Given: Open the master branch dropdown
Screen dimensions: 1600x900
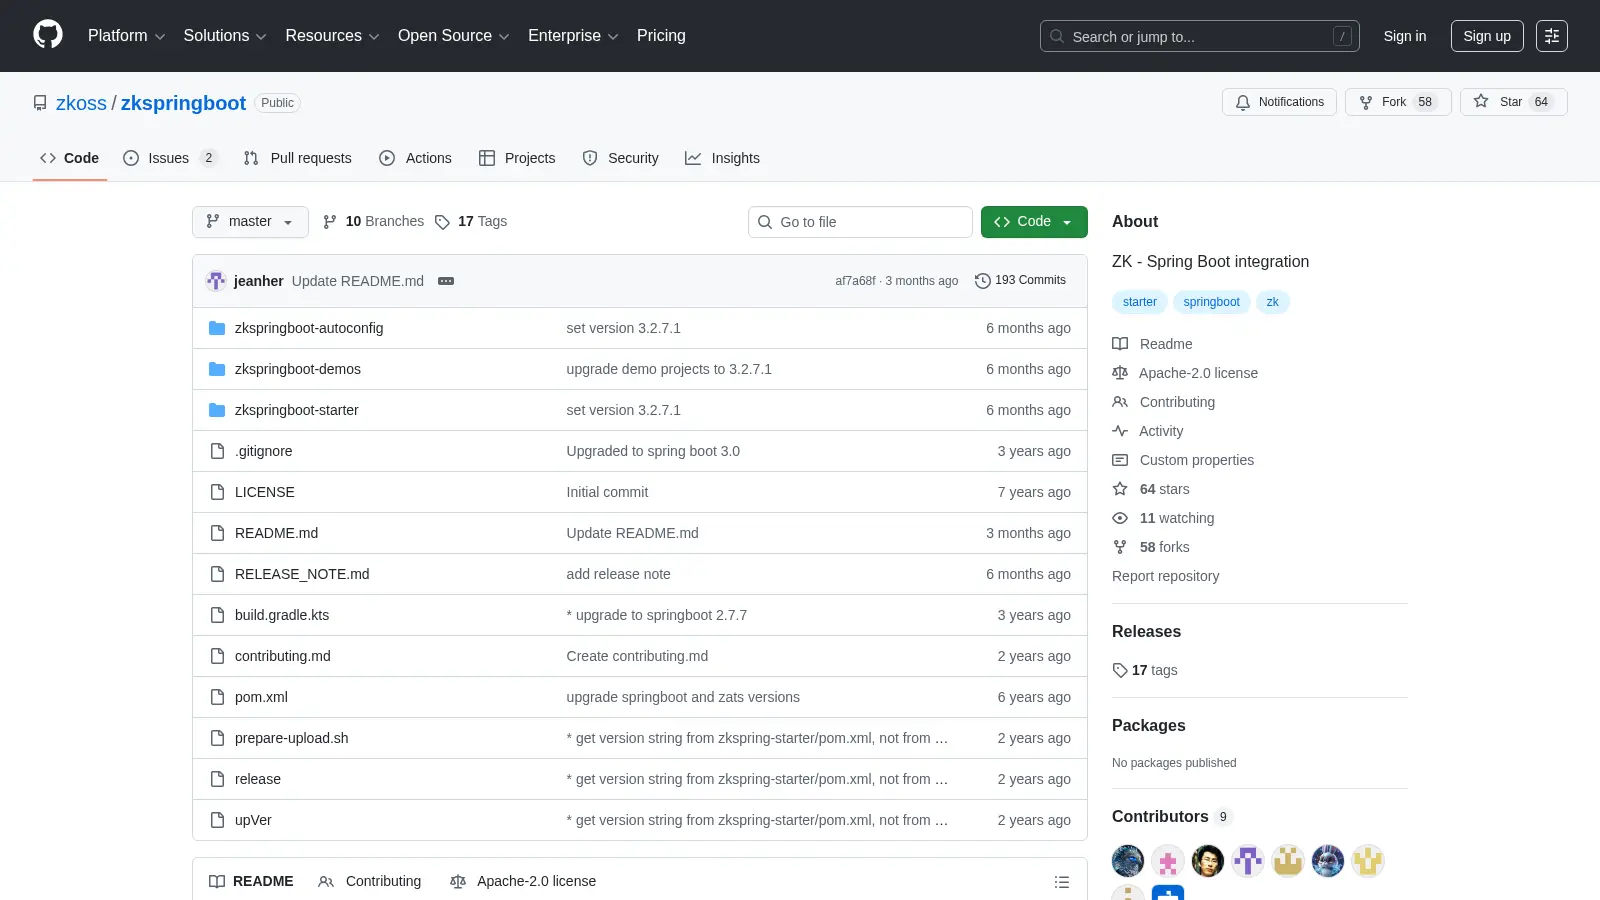Looking at the screenshot, I should pos(250,222).
